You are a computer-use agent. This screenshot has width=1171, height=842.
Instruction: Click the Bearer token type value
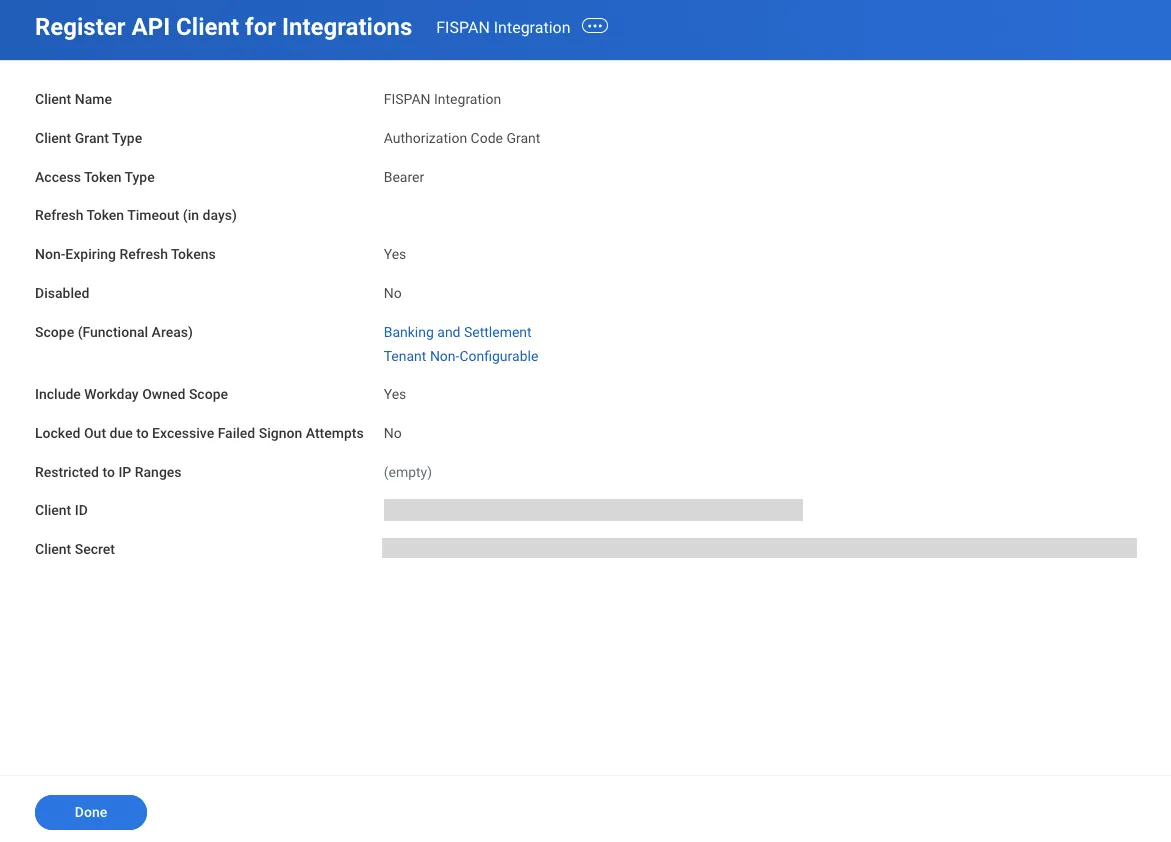point(404,177)
